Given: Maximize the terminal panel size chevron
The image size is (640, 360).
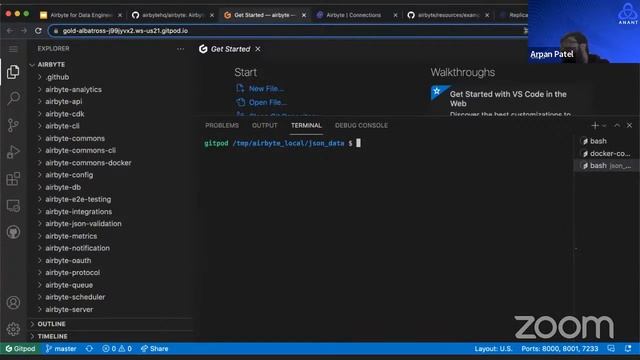Looking at the screenshot, I should [x=617, y=125].
